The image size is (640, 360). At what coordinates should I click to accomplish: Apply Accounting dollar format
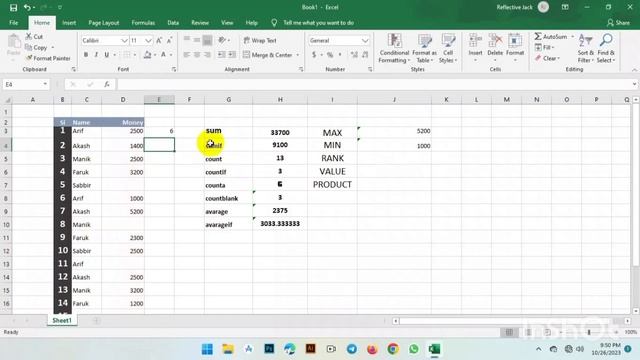tap(314, 55)
